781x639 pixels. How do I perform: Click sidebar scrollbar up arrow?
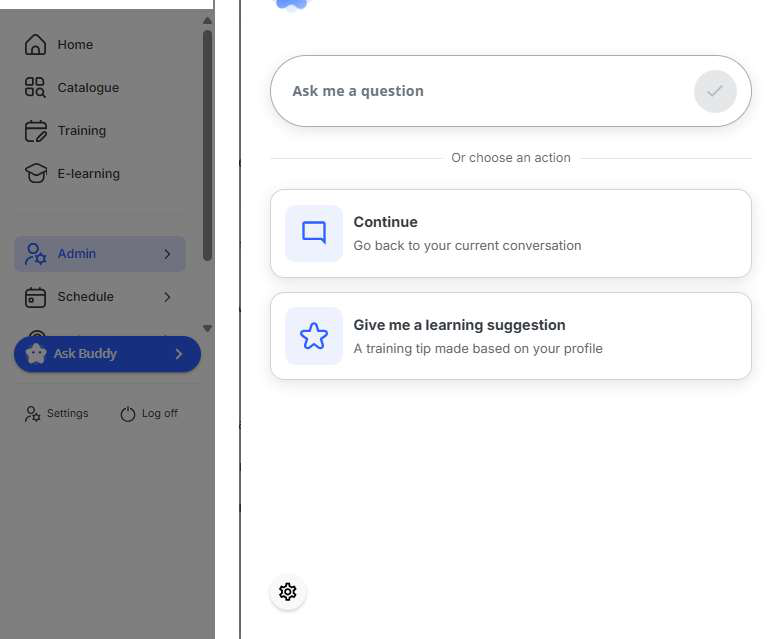coord(207,21)
